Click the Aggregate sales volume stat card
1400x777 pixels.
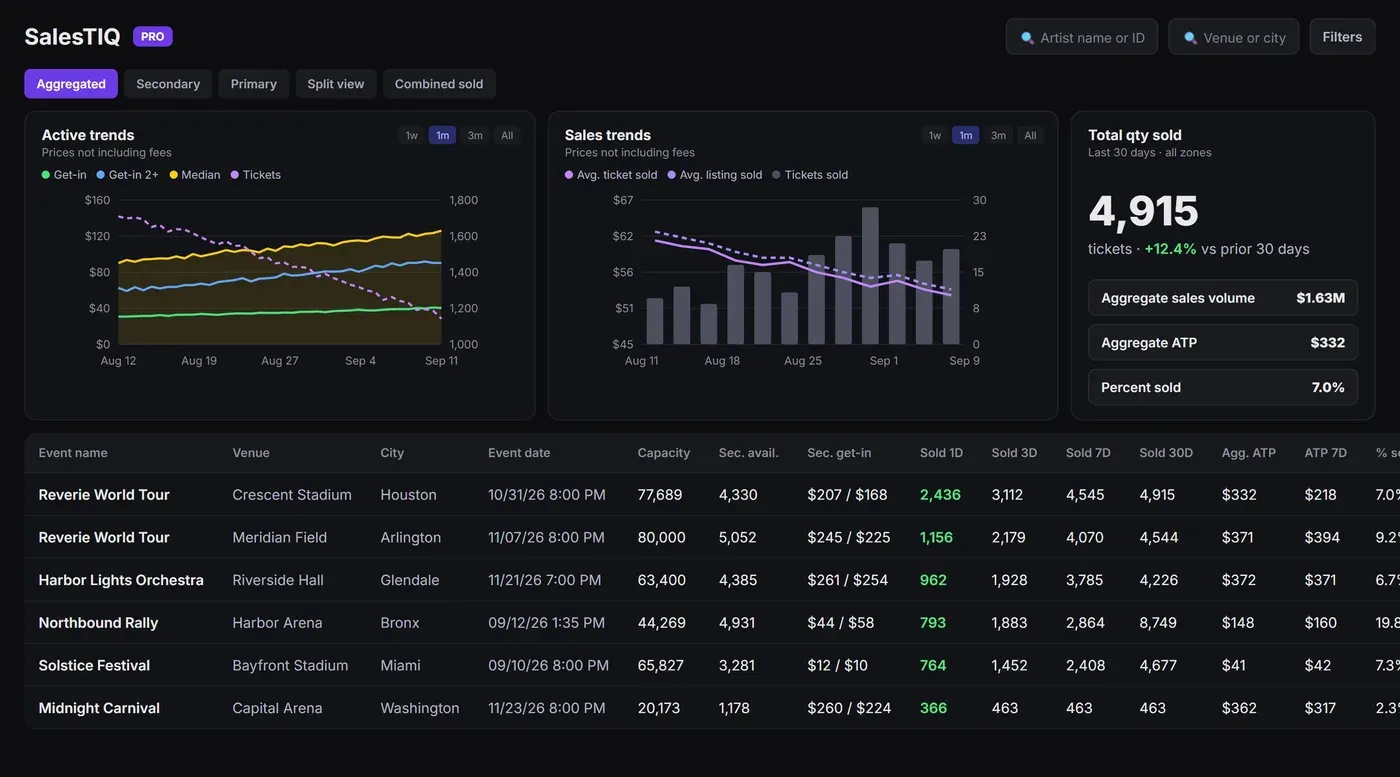[x=1223, y=298]
